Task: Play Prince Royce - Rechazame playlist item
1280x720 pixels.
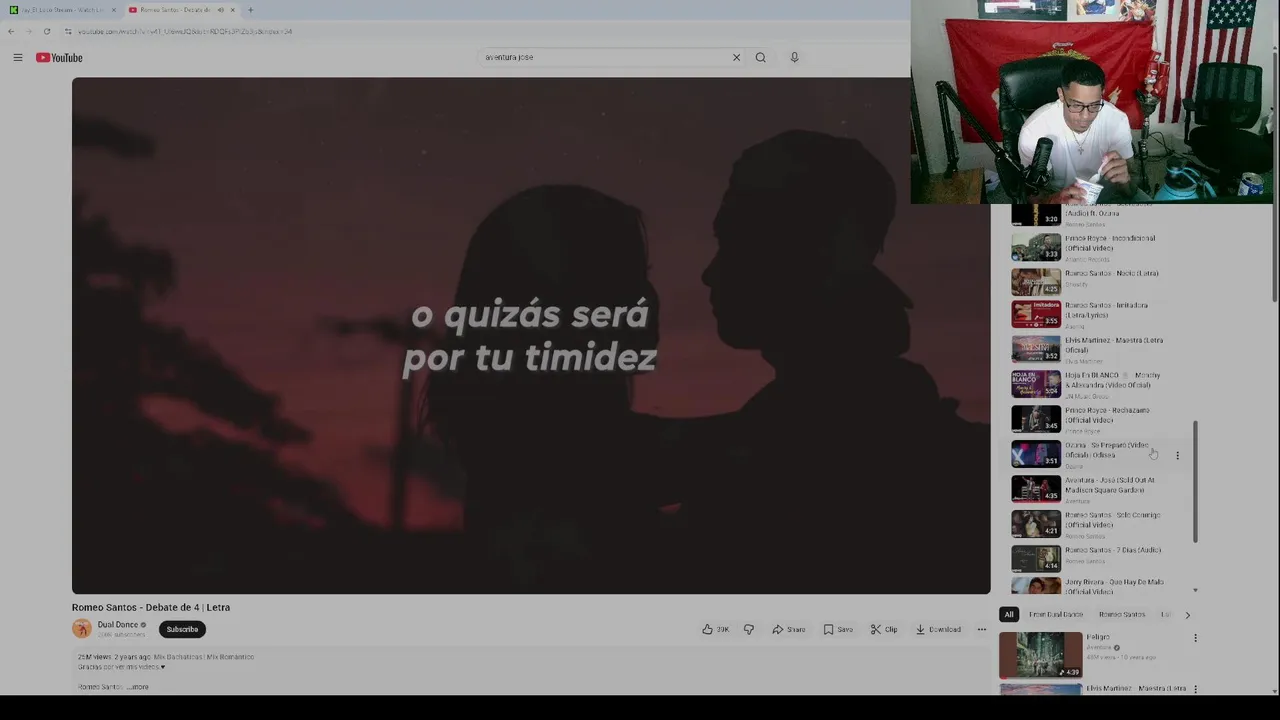Action: (x=1095, y=419)
